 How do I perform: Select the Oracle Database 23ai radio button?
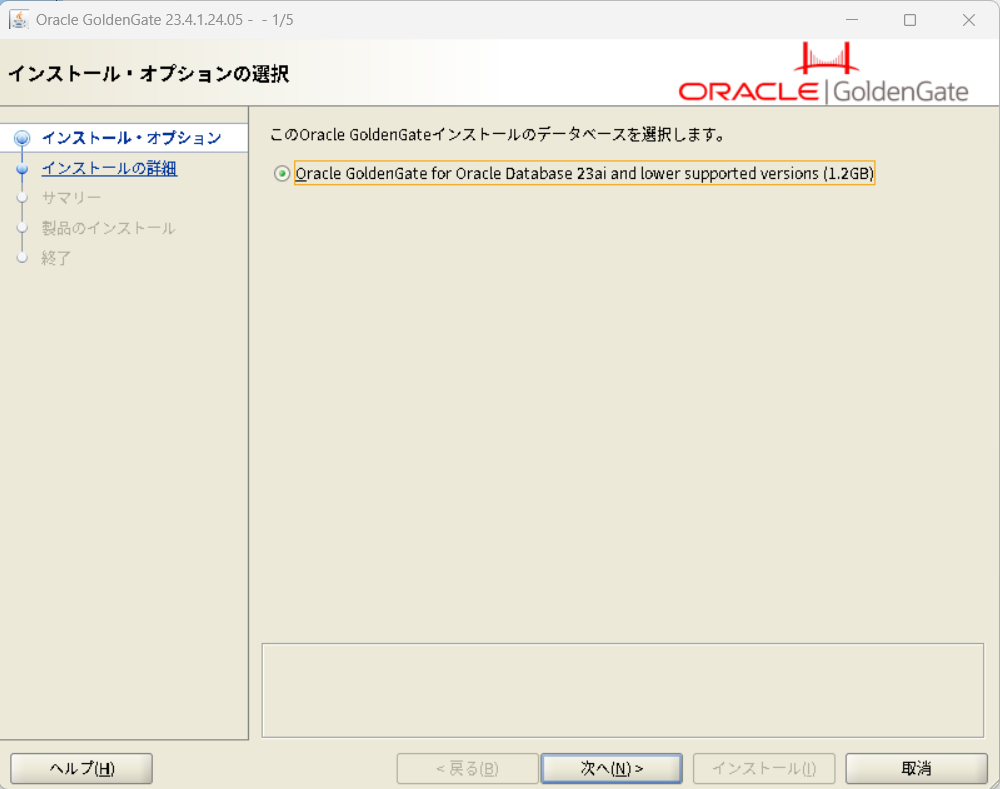click(281, 173)
